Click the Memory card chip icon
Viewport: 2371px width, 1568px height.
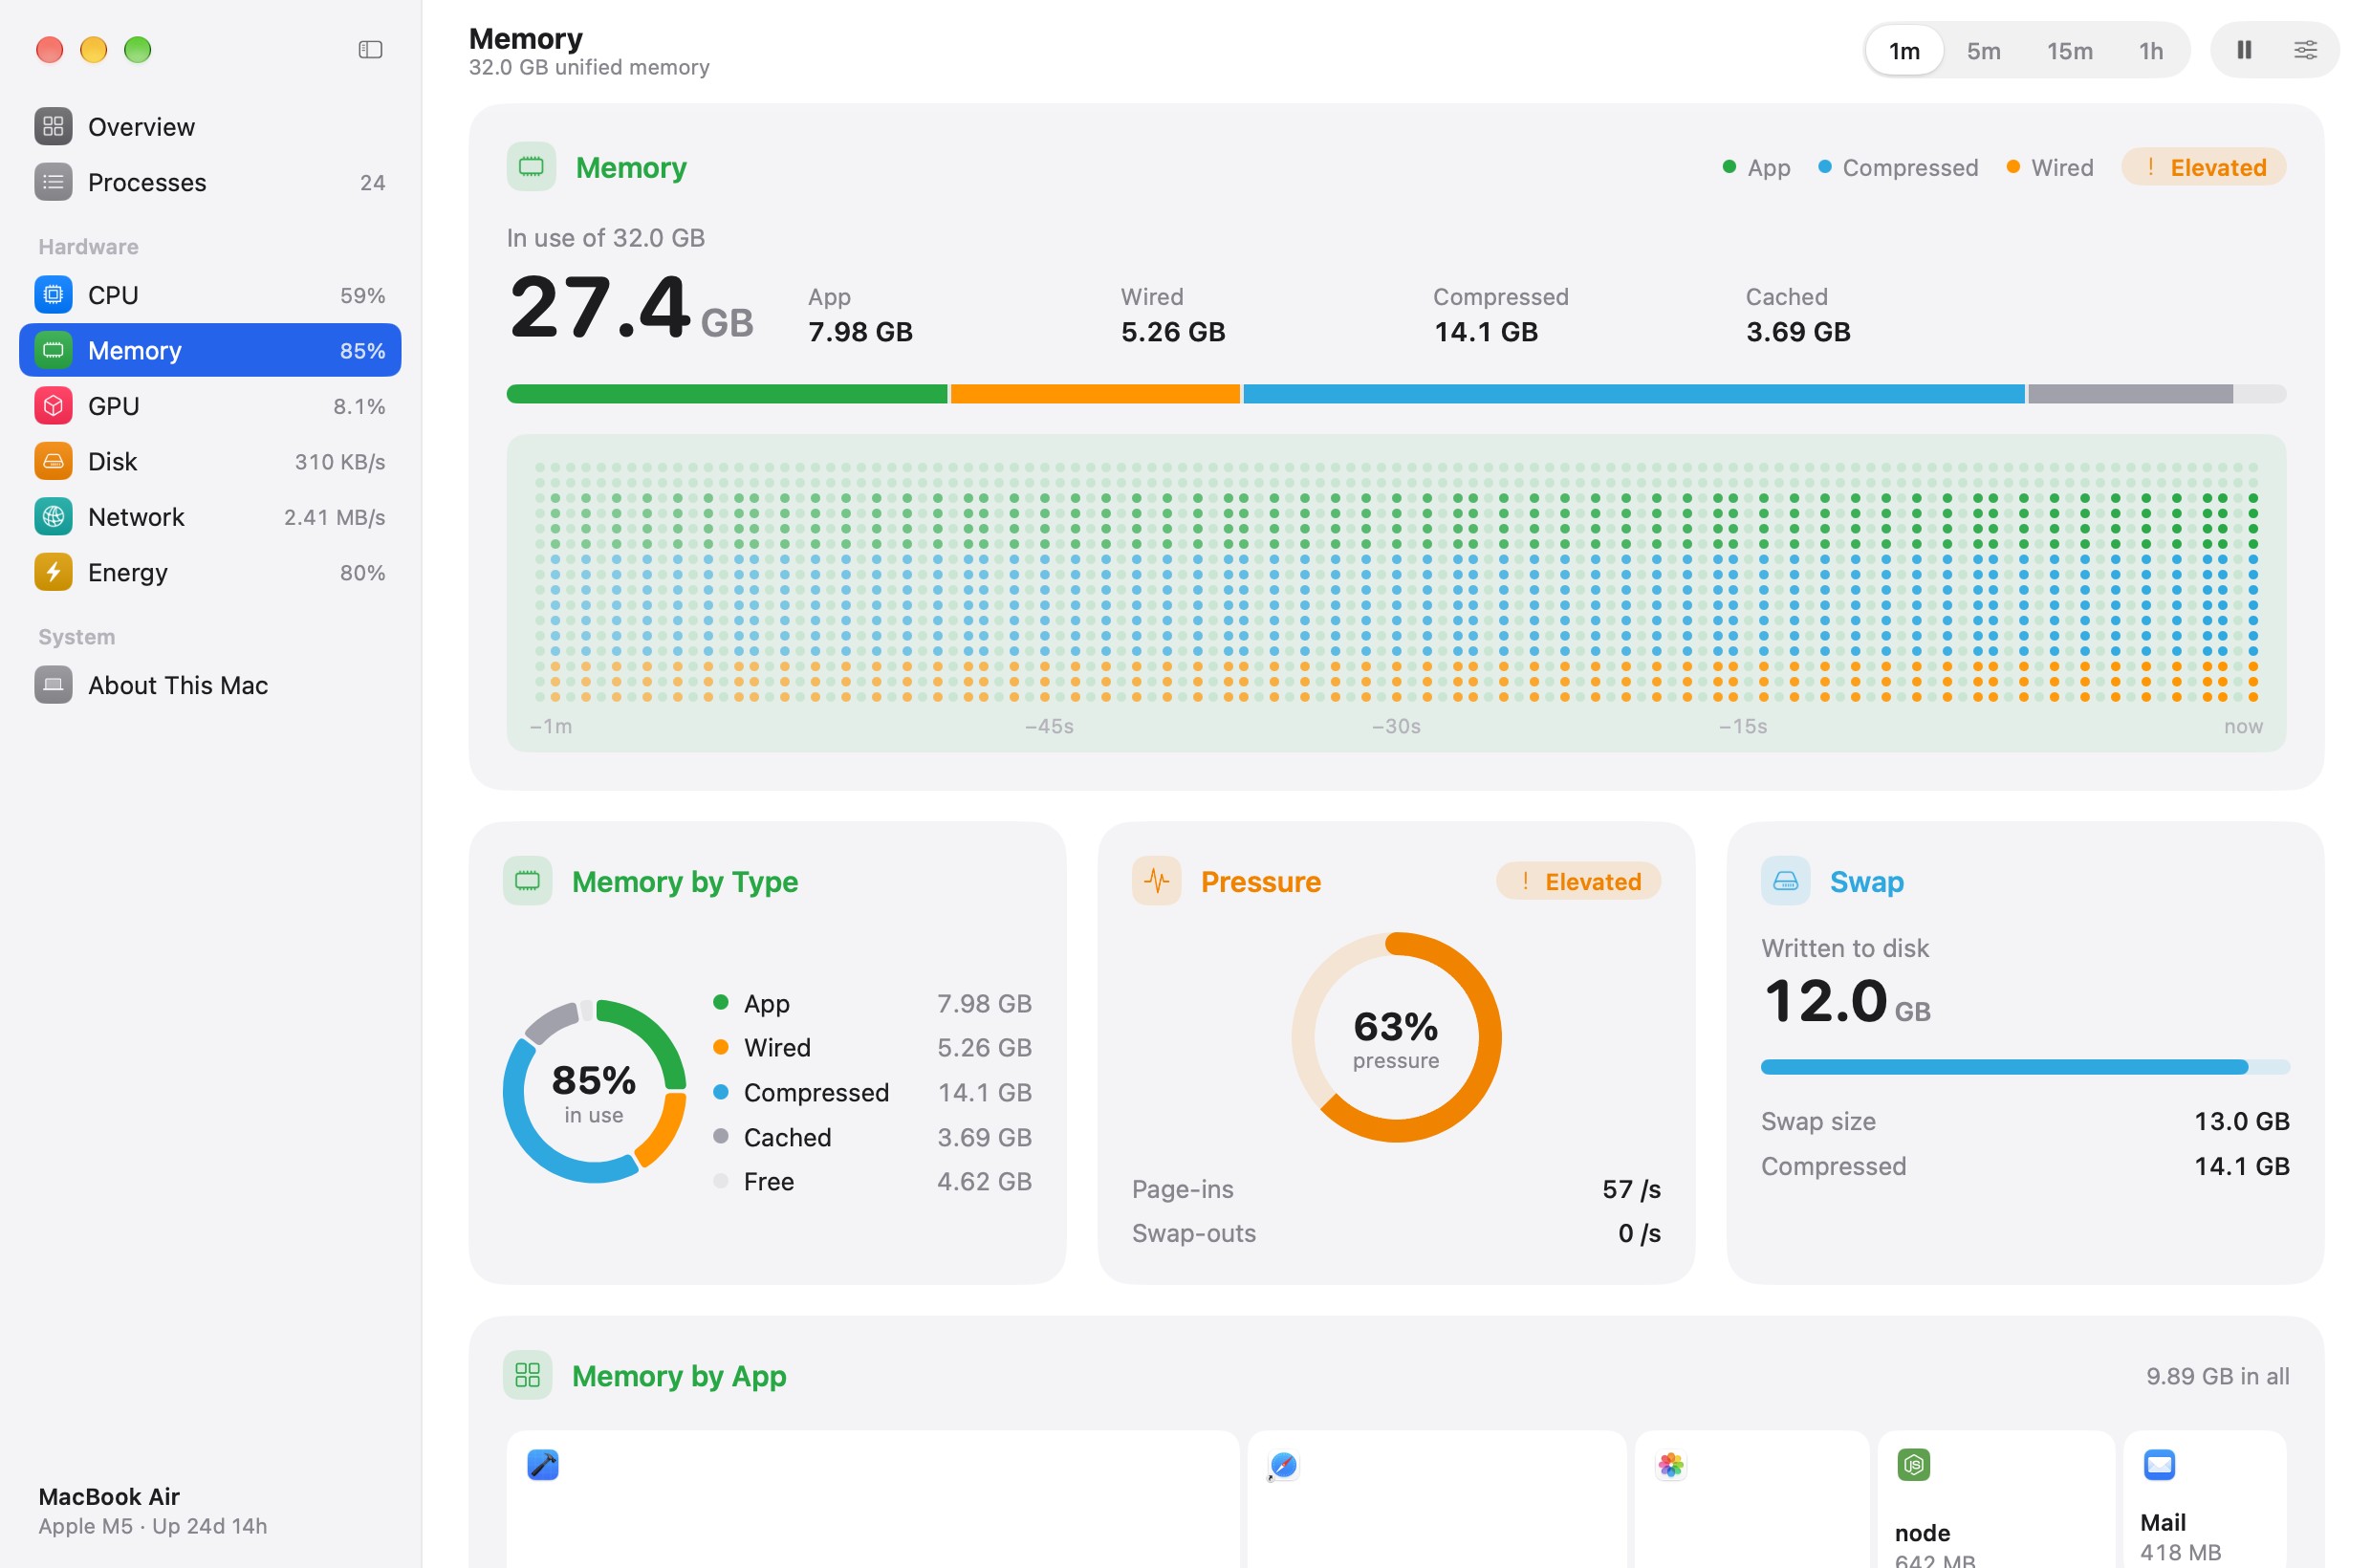(x=531, y=167)
